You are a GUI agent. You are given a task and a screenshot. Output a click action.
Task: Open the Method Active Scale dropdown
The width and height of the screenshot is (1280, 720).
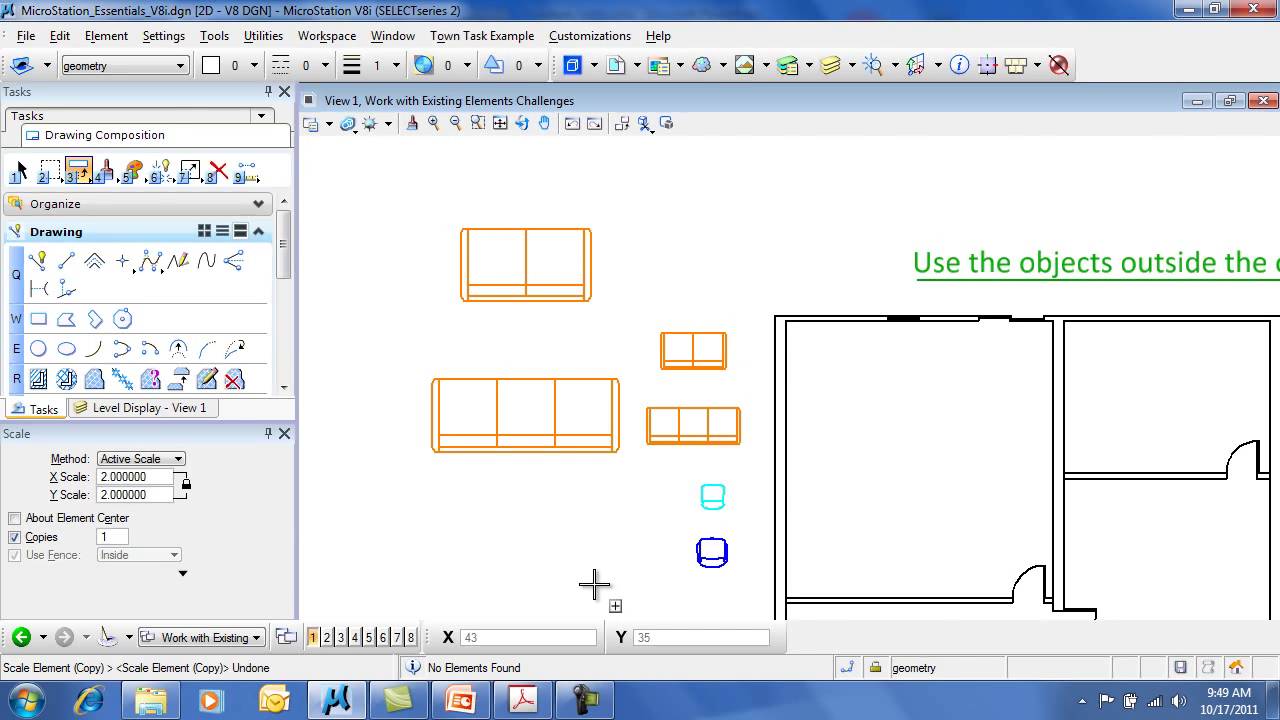pyautogui.click(x=141, y=458)
